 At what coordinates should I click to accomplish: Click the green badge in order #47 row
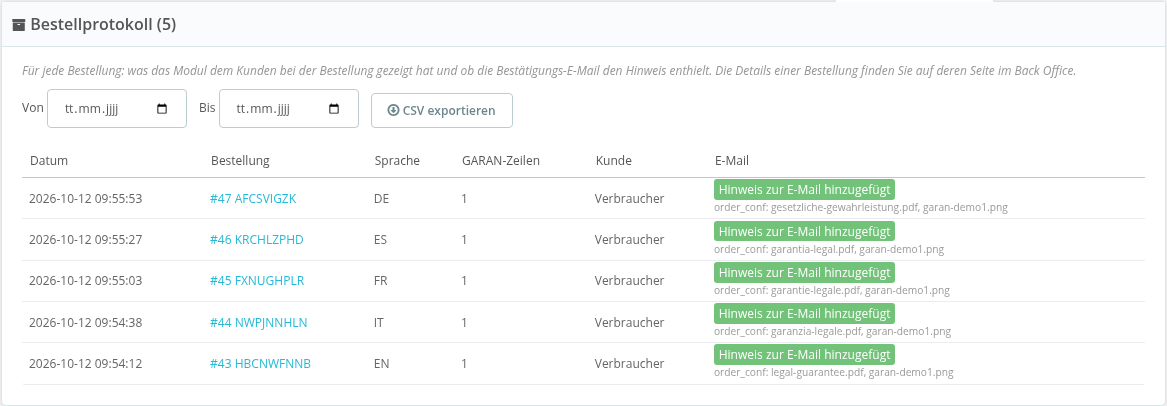(x=805, y=190)
